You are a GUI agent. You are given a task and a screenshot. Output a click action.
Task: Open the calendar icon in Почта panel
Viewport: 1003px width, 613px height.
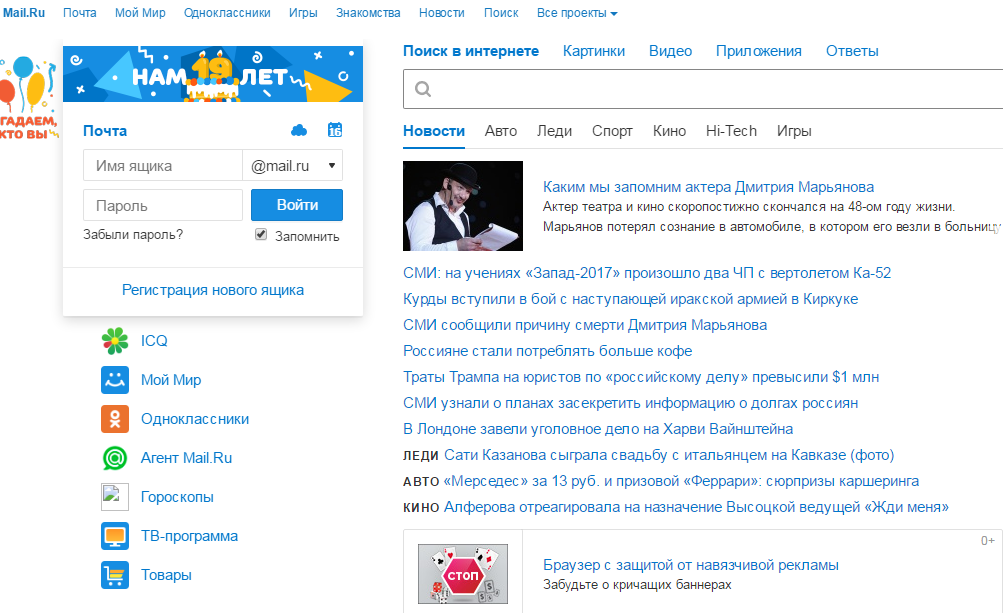(335, 130)
